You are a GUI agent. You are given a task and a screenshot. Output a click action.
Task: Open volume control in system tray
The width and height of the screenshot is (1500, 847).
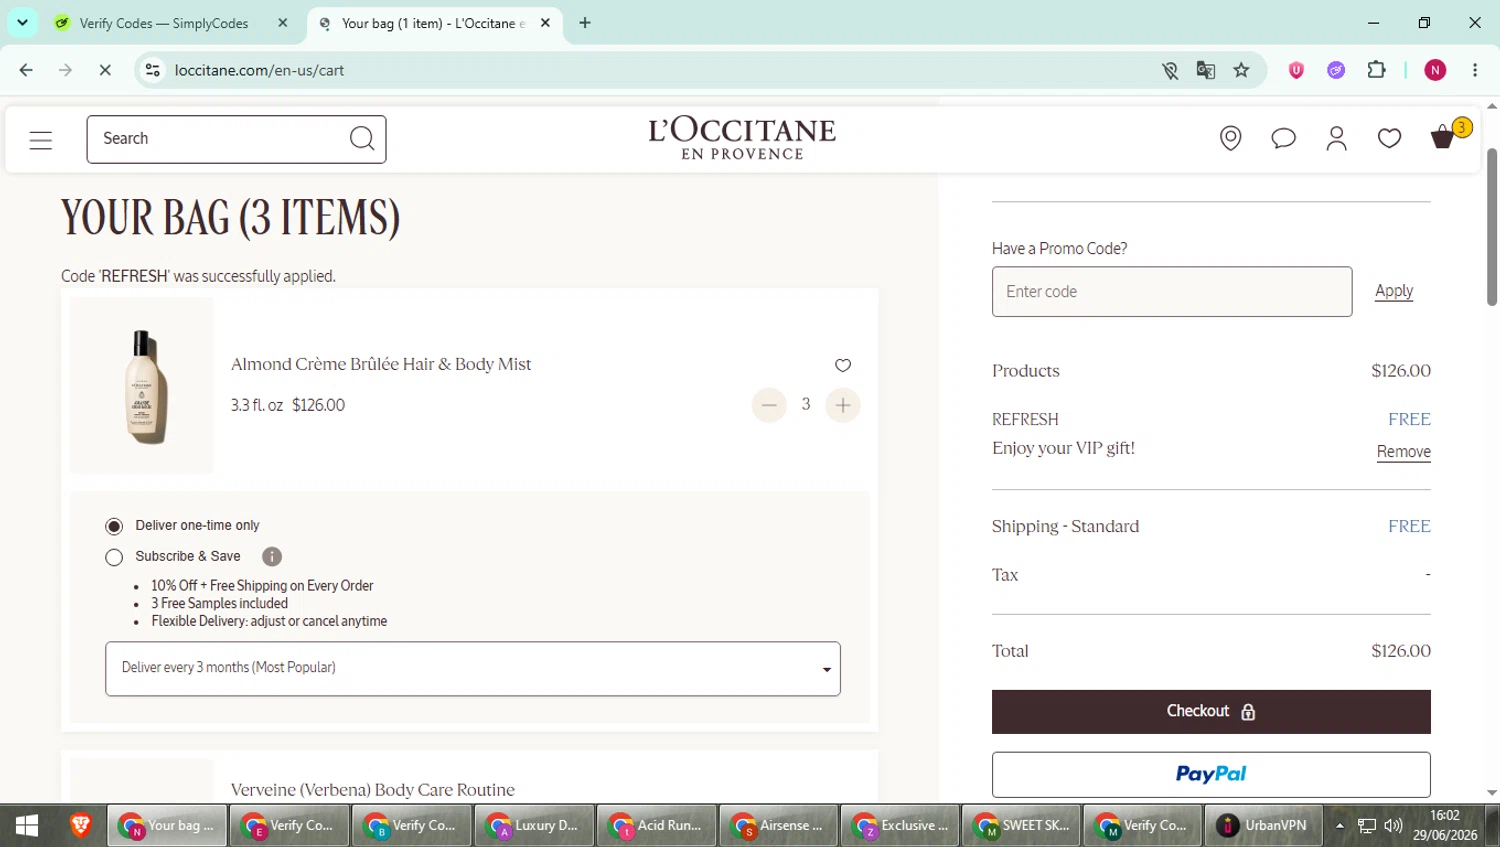click(x=1393, y=826)
